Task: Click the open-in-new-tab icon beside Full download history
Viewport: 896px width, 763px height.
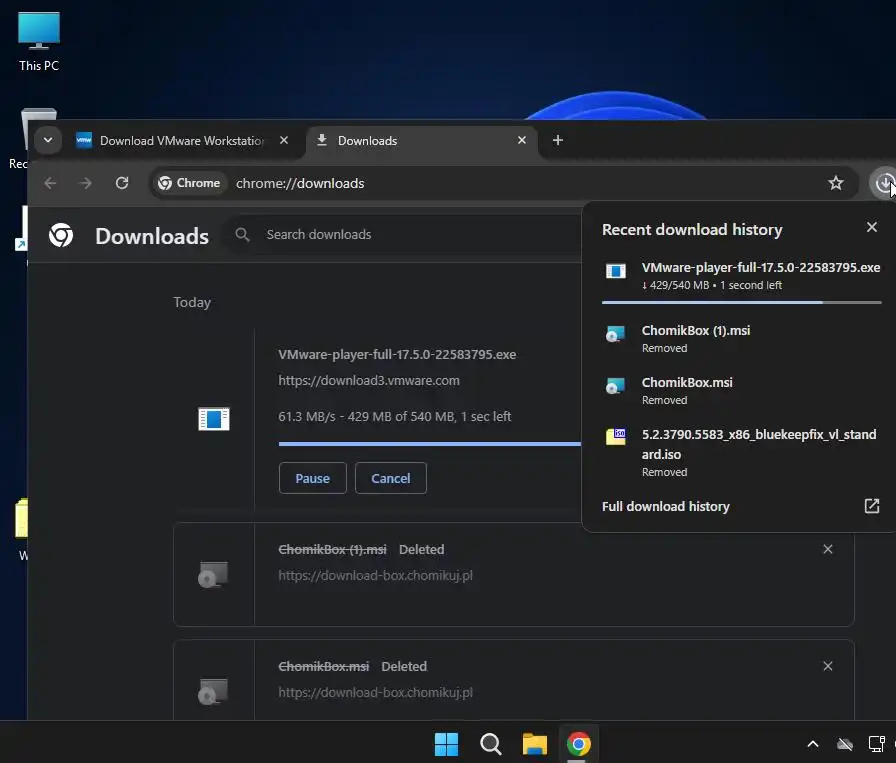Action: click(871, 506)
